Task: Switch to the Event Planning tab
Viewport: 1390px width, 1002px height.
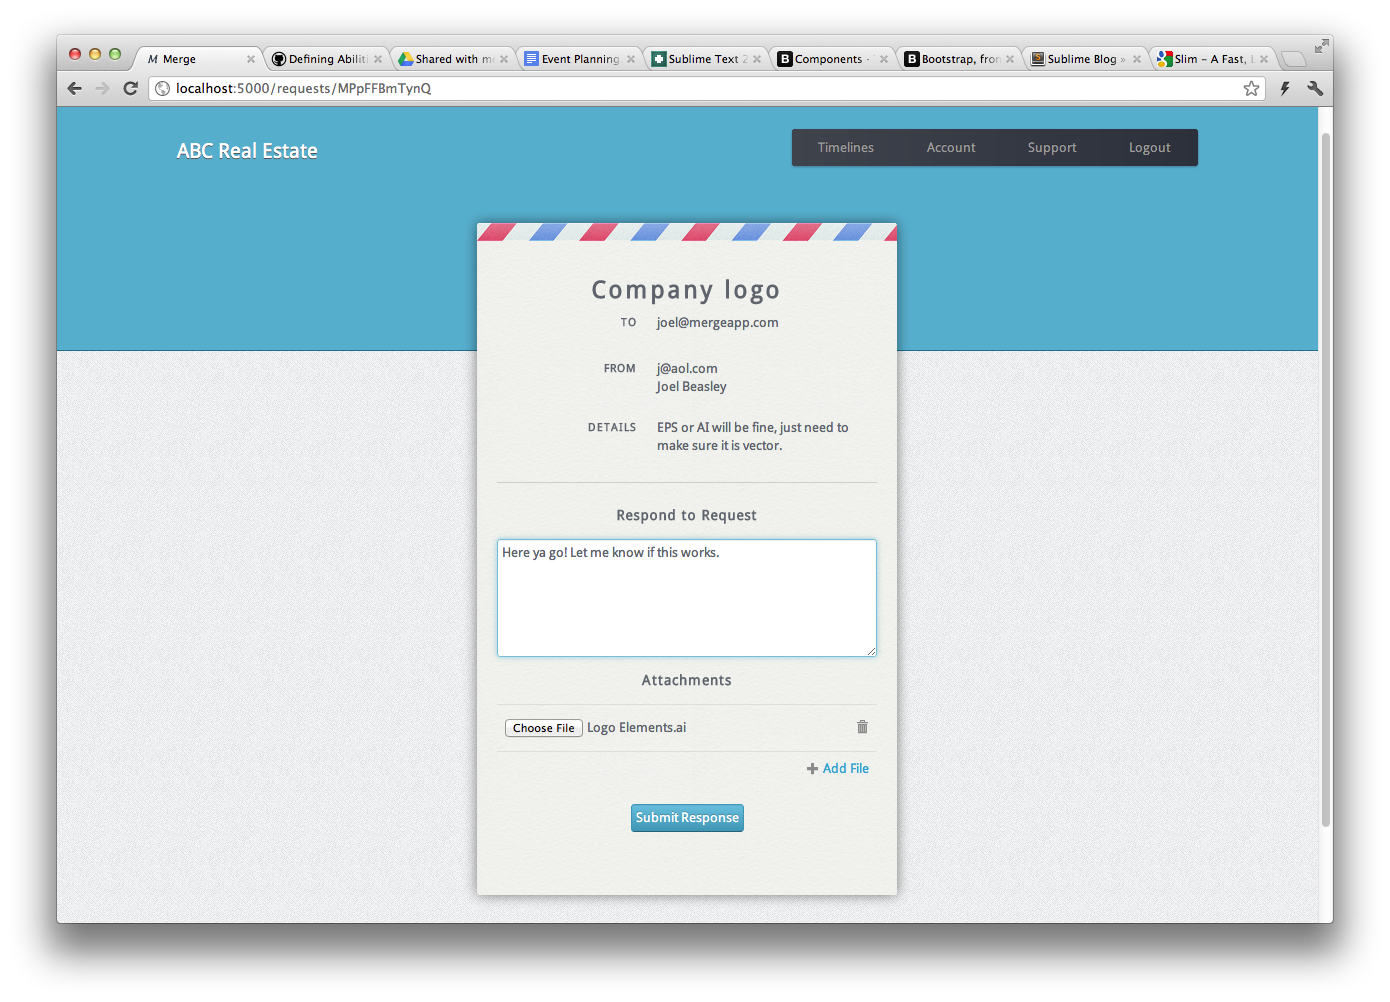Action: [x=580, y=59]
